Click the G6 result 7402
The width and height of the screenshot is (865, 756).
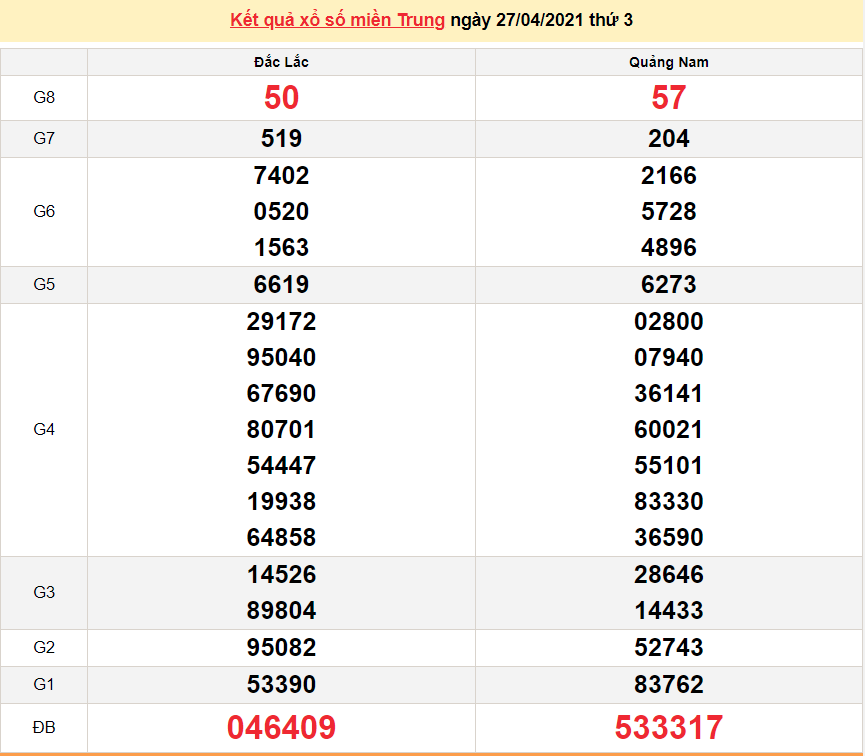pyautogui.click(x=281, y=175)
